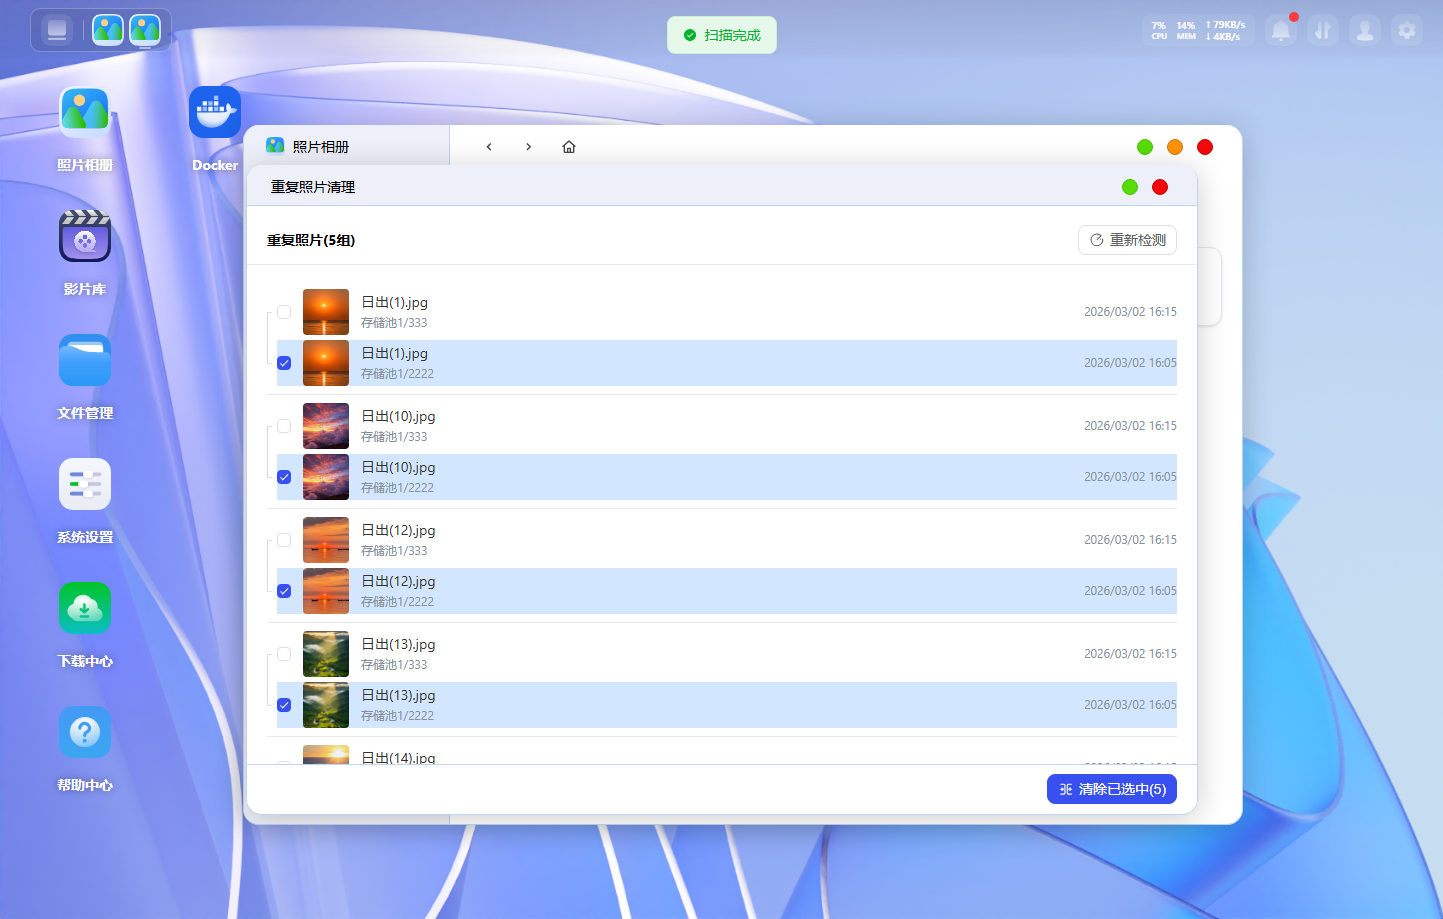Click the 16:15 date of 日出(1).jpg
Image resolution: width=1443 pixels, height=919 pixels.
click(x=1130, y=312)
